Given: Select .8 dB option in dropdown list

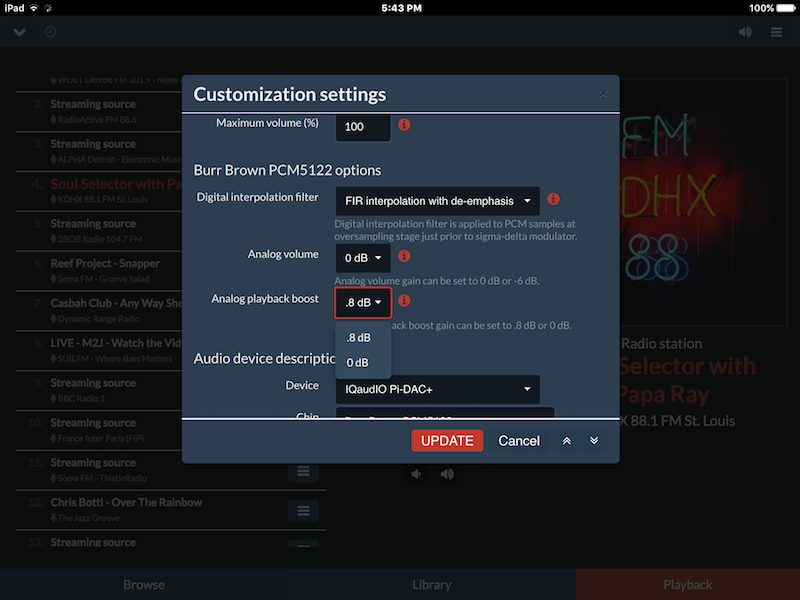Looking at the screenshot, I should [x=363, y=338].
